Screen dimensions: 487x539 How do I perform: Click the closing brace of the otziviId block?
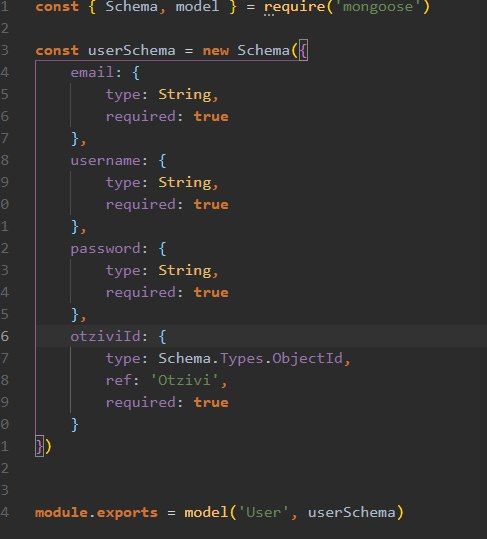[x=75, y=425]
